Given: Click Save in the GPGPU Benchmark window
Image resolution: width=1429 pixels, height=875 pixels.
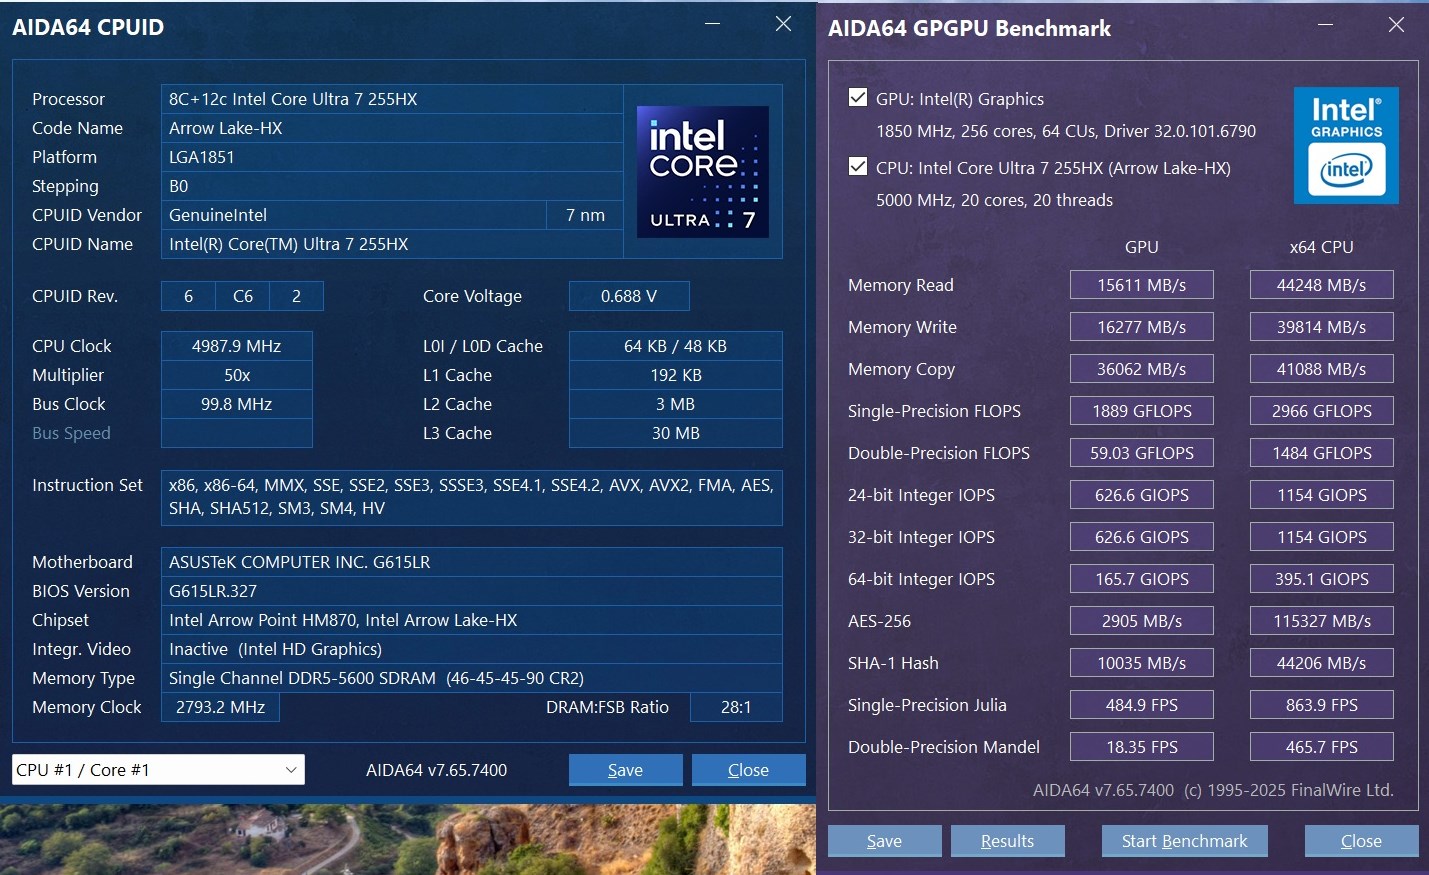Looking at the screenshot, I should (884, 841).
